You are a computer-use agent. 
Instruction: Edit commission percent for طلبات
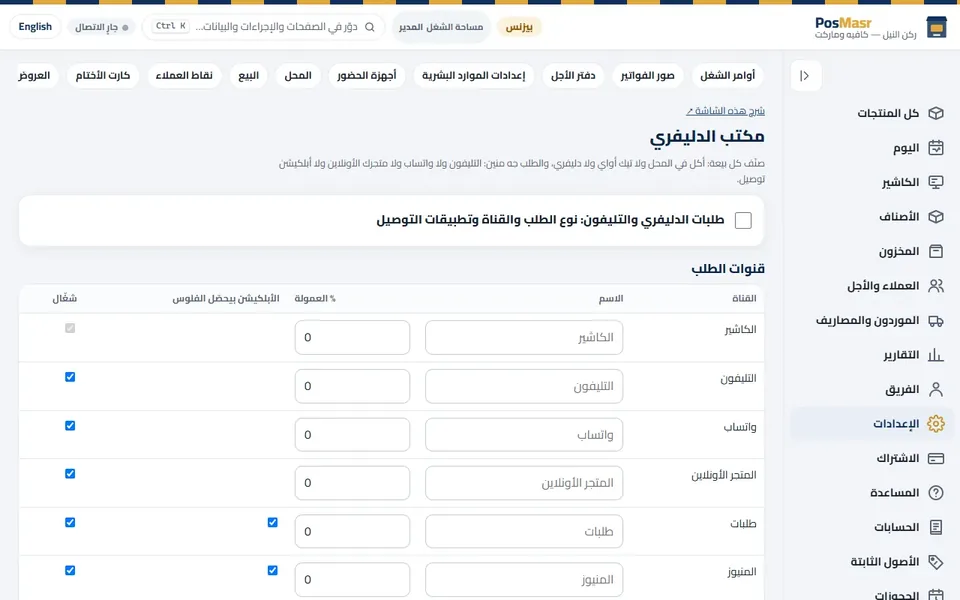click(x=352, y=531)
